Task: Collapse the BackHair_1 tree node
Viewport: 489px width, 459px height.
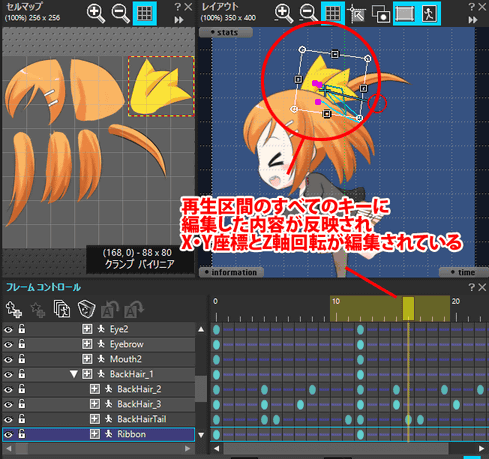Action: [74, 374]
